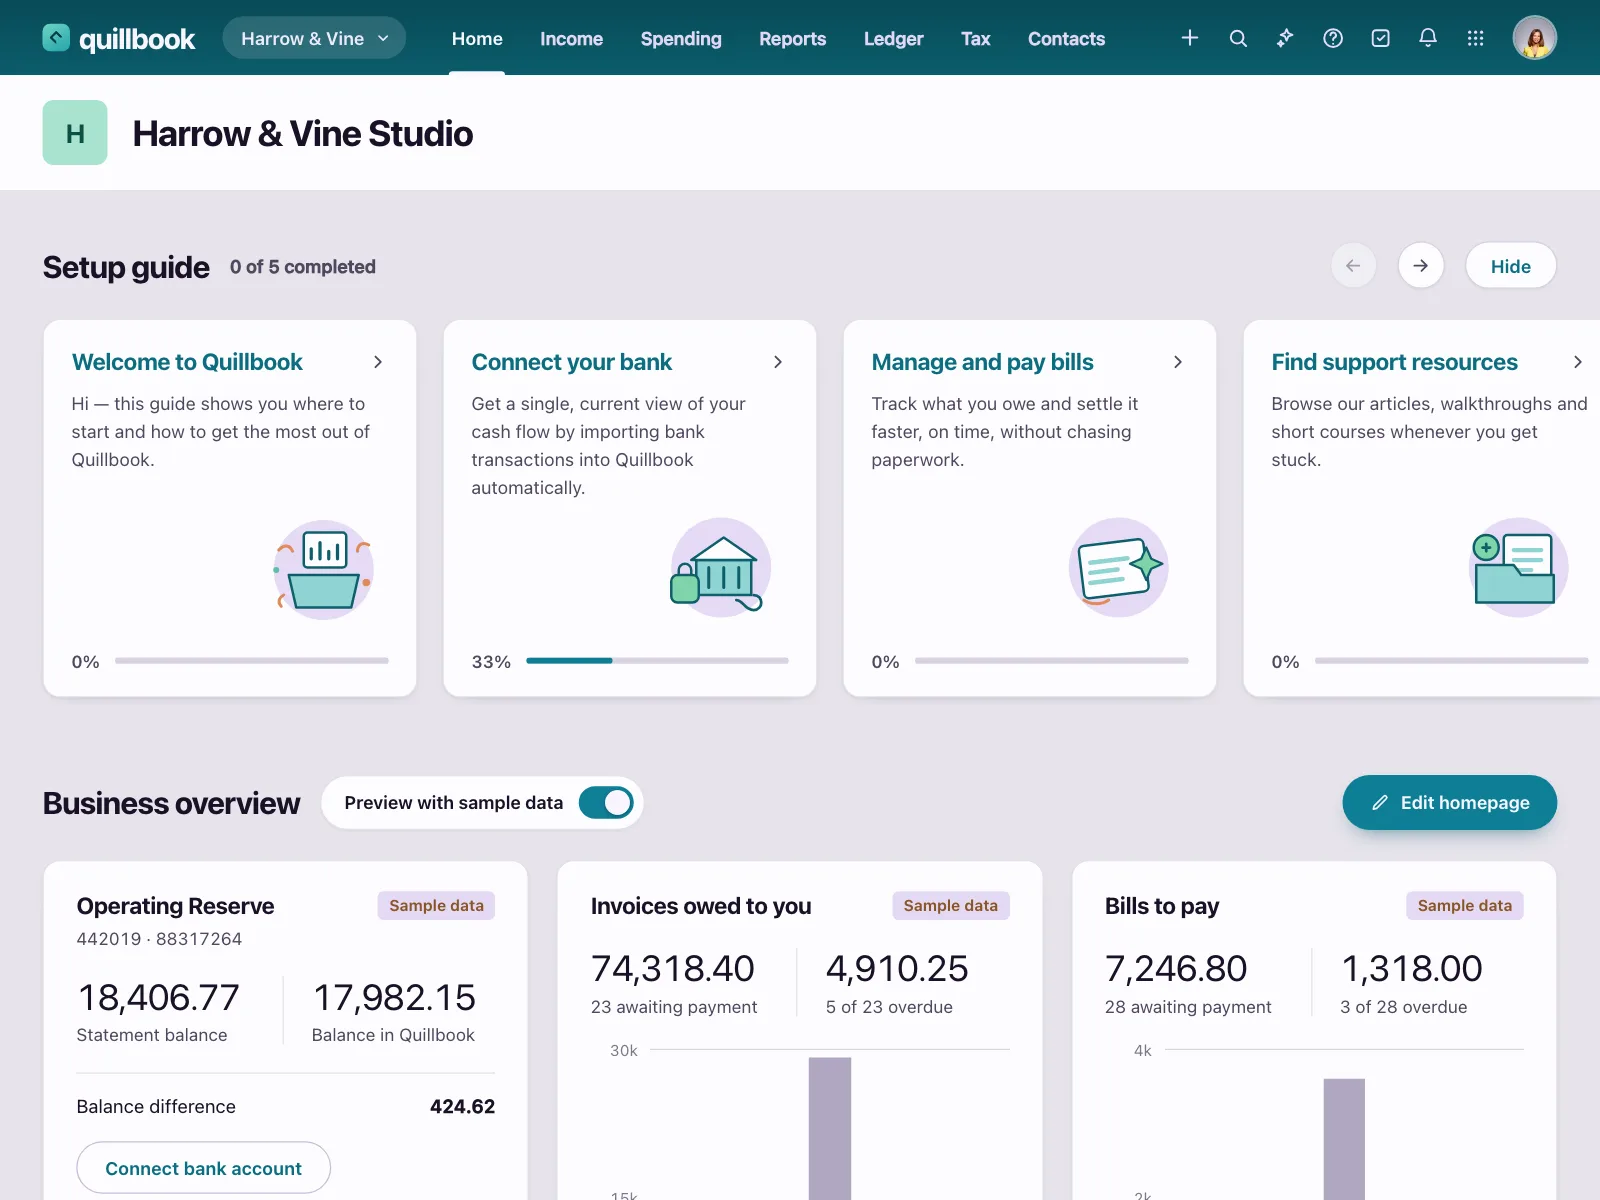Open the user profile avatar
Image resolution: width=1600 pixels, height=1200 pixels.
[x=1534, y=38]
